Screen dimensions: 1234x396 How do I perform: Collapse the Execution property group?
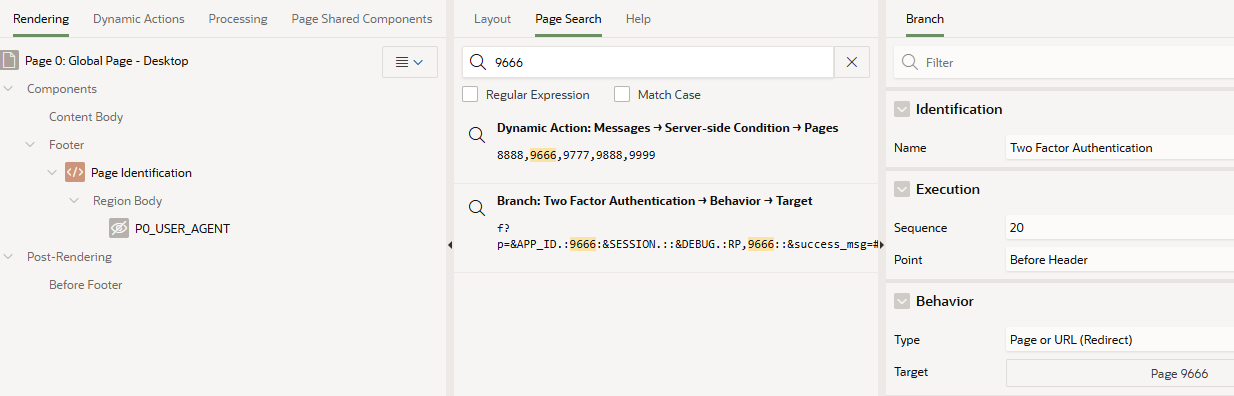click(x=902, y=189)
